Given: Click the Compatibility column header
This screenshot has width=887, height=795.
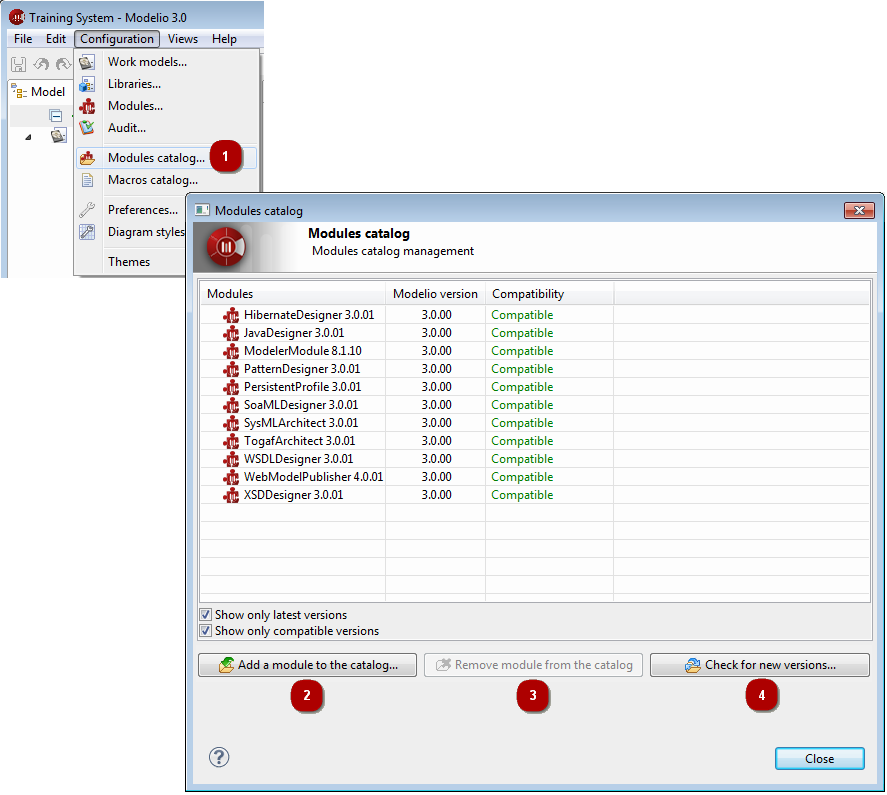Looking at the screenshot, I should [549, 294].
